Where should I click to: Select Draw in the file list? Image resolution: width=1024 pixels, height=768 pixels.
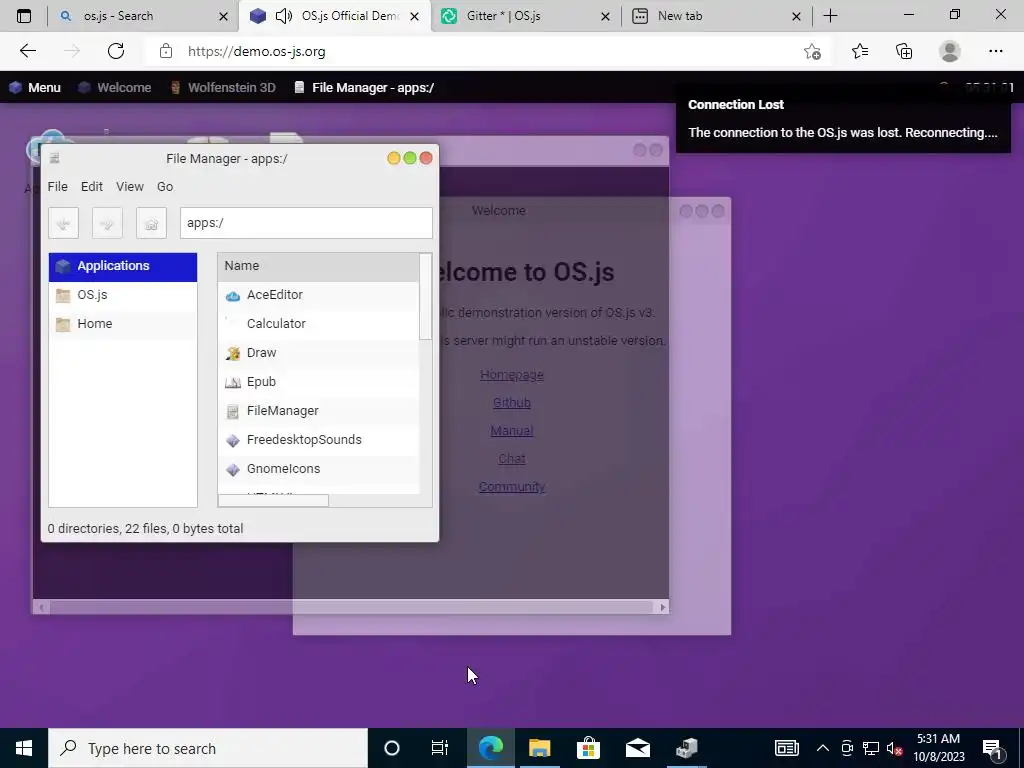319,353
